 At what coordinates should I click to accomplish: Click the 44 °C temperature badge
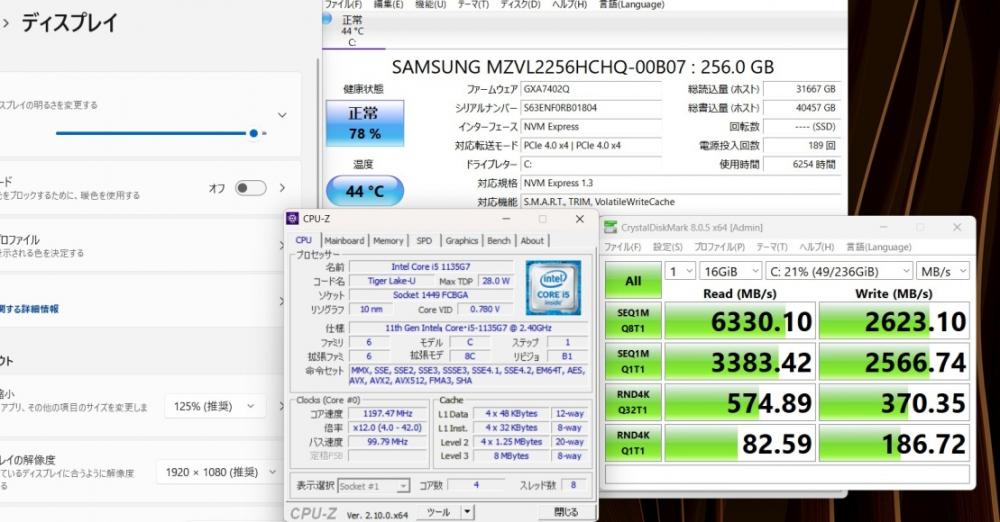pyautogui.click(x=364, y=190)
